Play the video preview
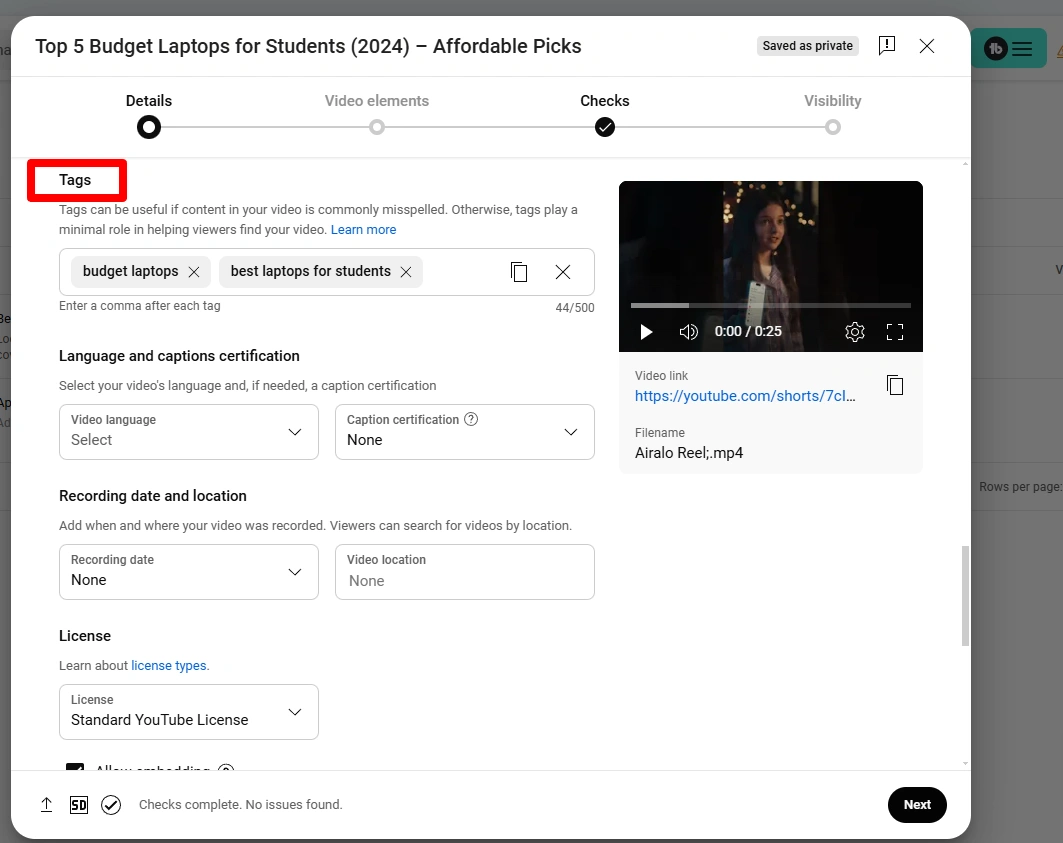The width and height of the screenshot is (1063, 843). [x=646, y=332]
